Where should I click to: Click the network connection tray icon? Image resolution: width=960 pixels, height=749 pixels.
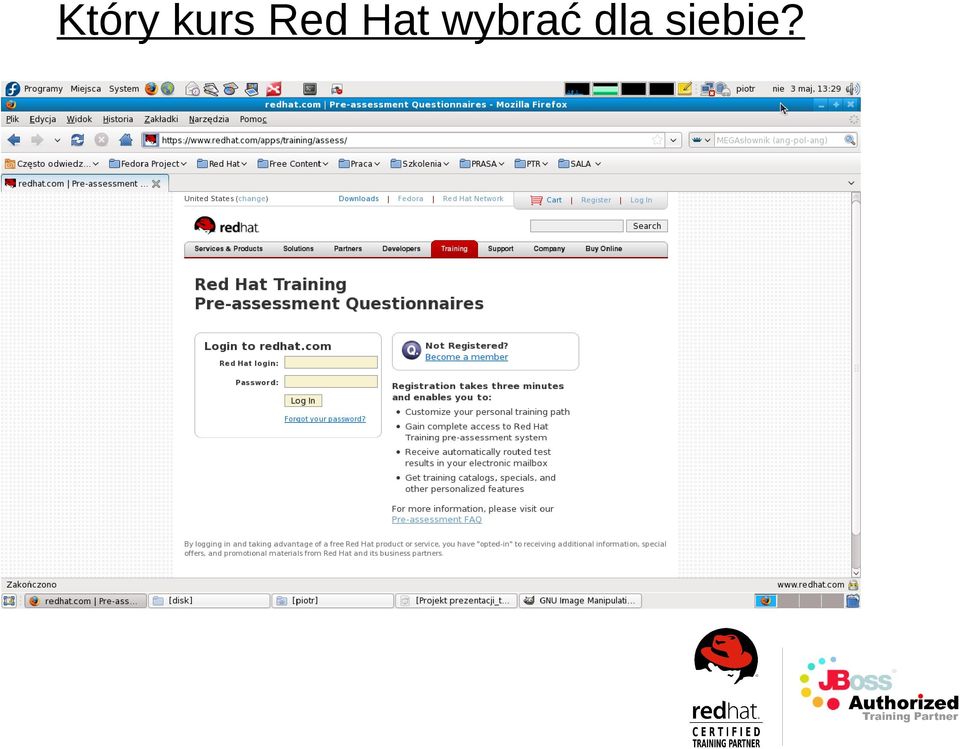coord(708,89)
